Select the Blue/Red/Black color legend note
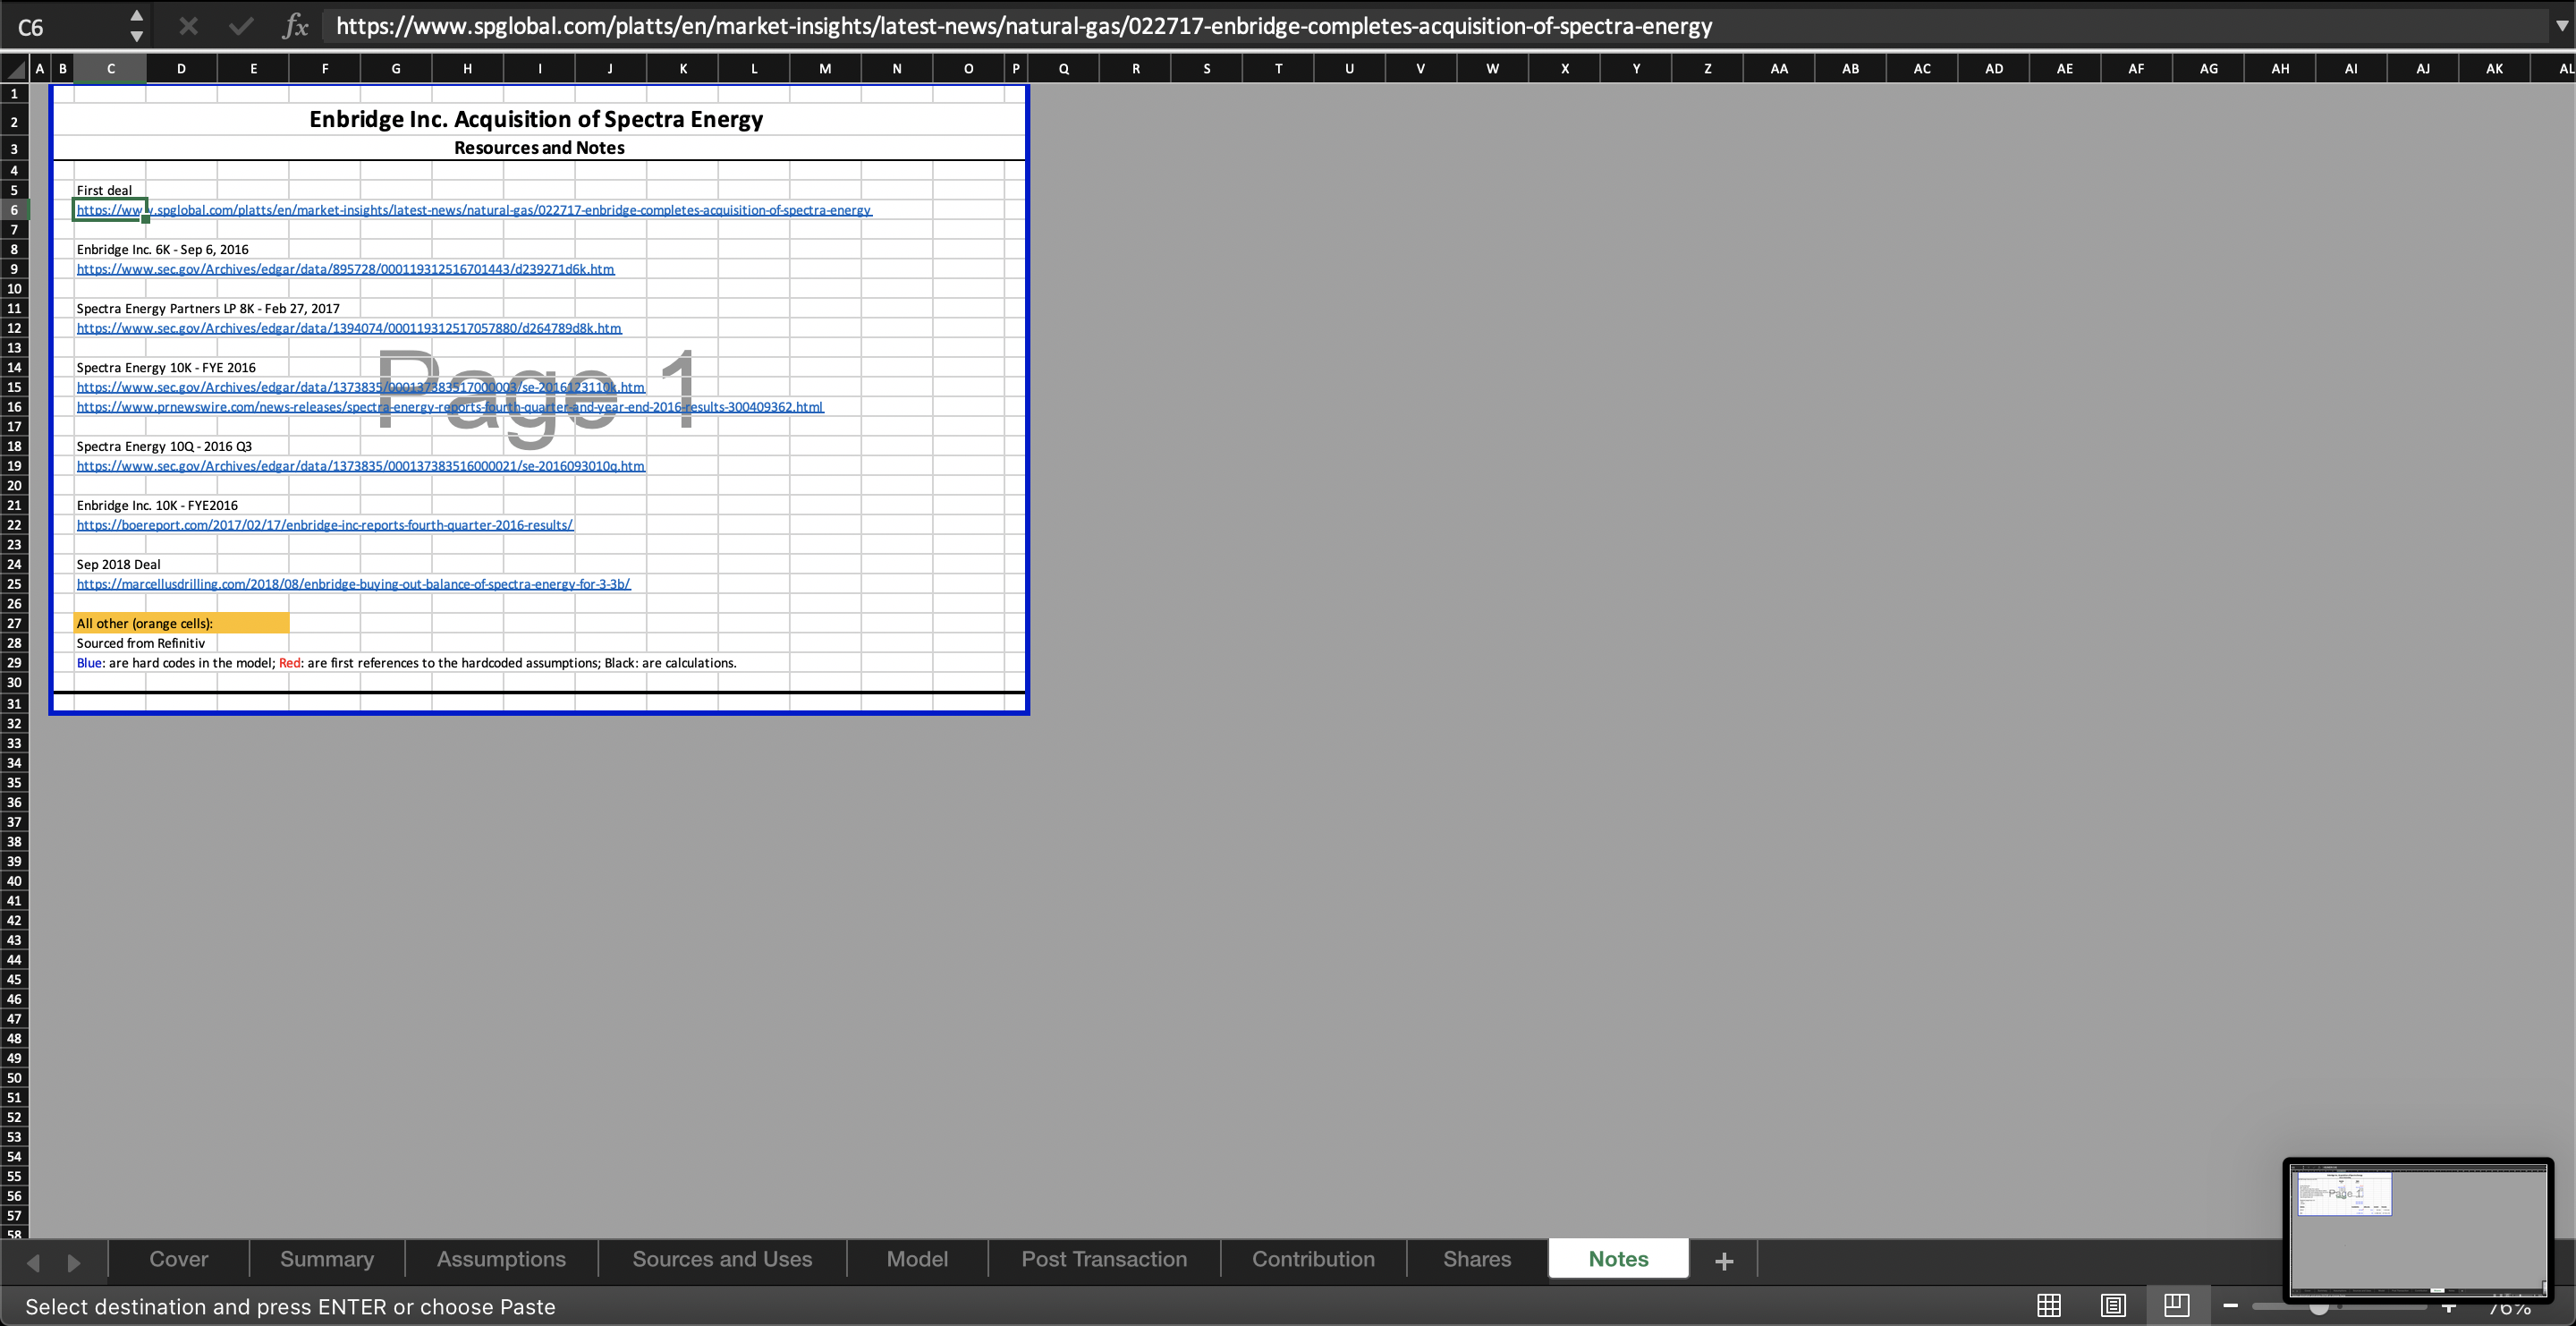The width and height of the screenshot is (2576, 1326). (x=406, y=663)
